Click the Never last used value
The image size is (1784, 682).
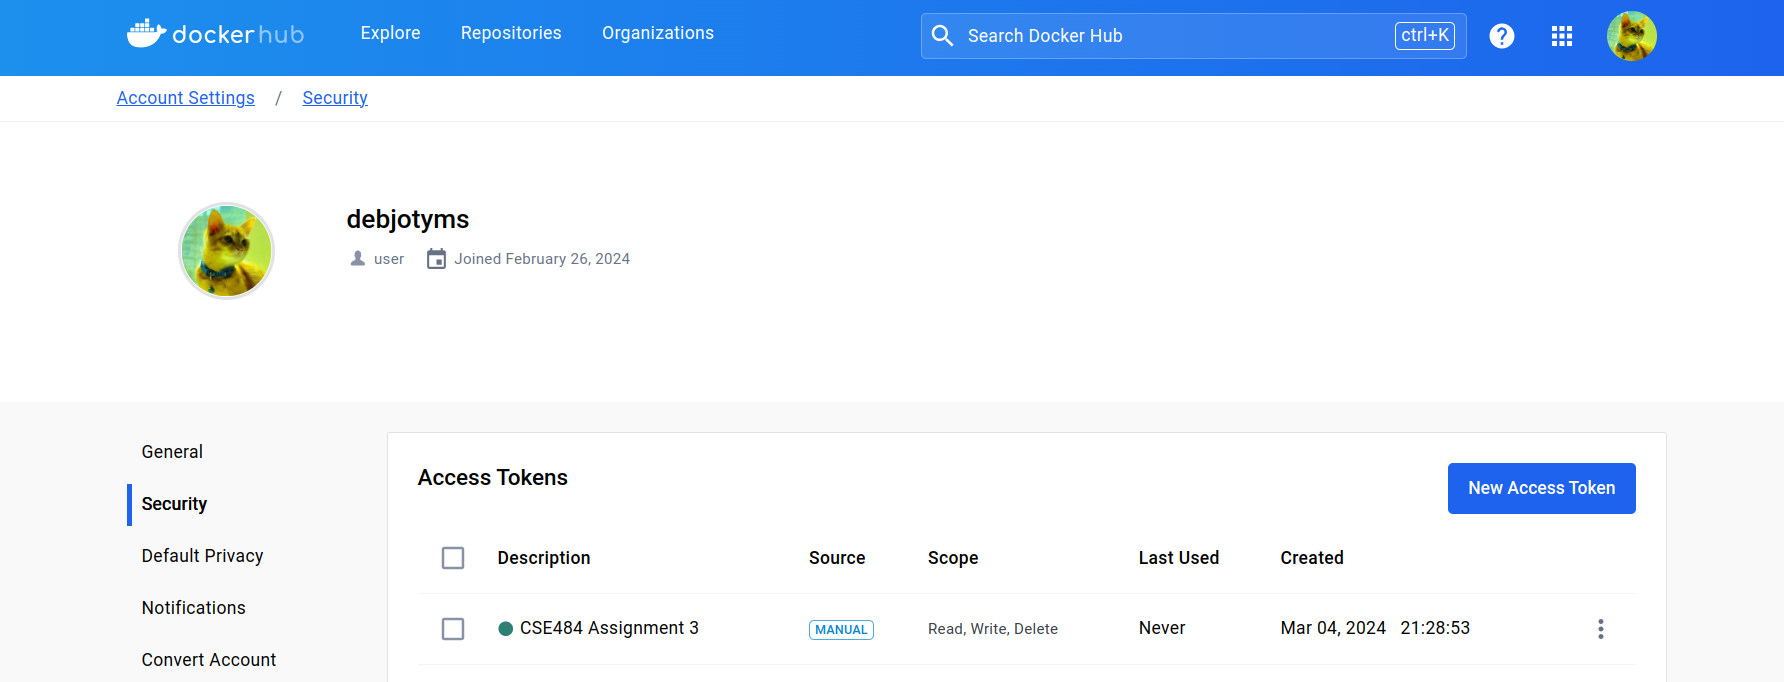[1162, 628]
